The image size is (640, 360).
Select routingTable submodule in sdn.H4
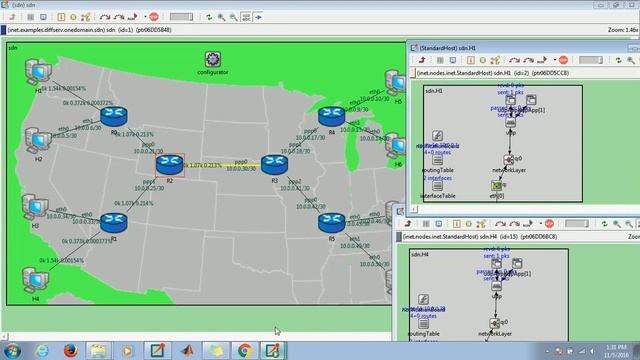tap(423, 324)
